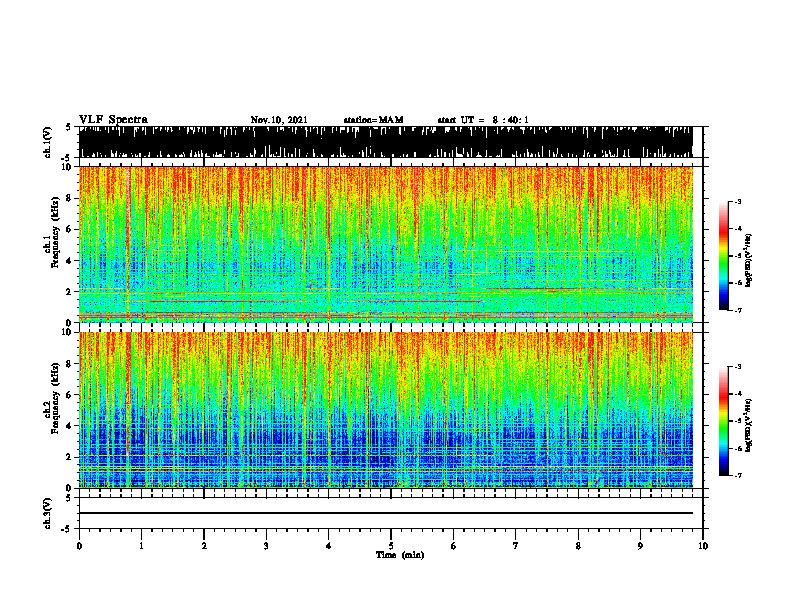Click the "4" tick on ch.2 frequency axis
792x612 pixels.
click(x=69, y=426)
